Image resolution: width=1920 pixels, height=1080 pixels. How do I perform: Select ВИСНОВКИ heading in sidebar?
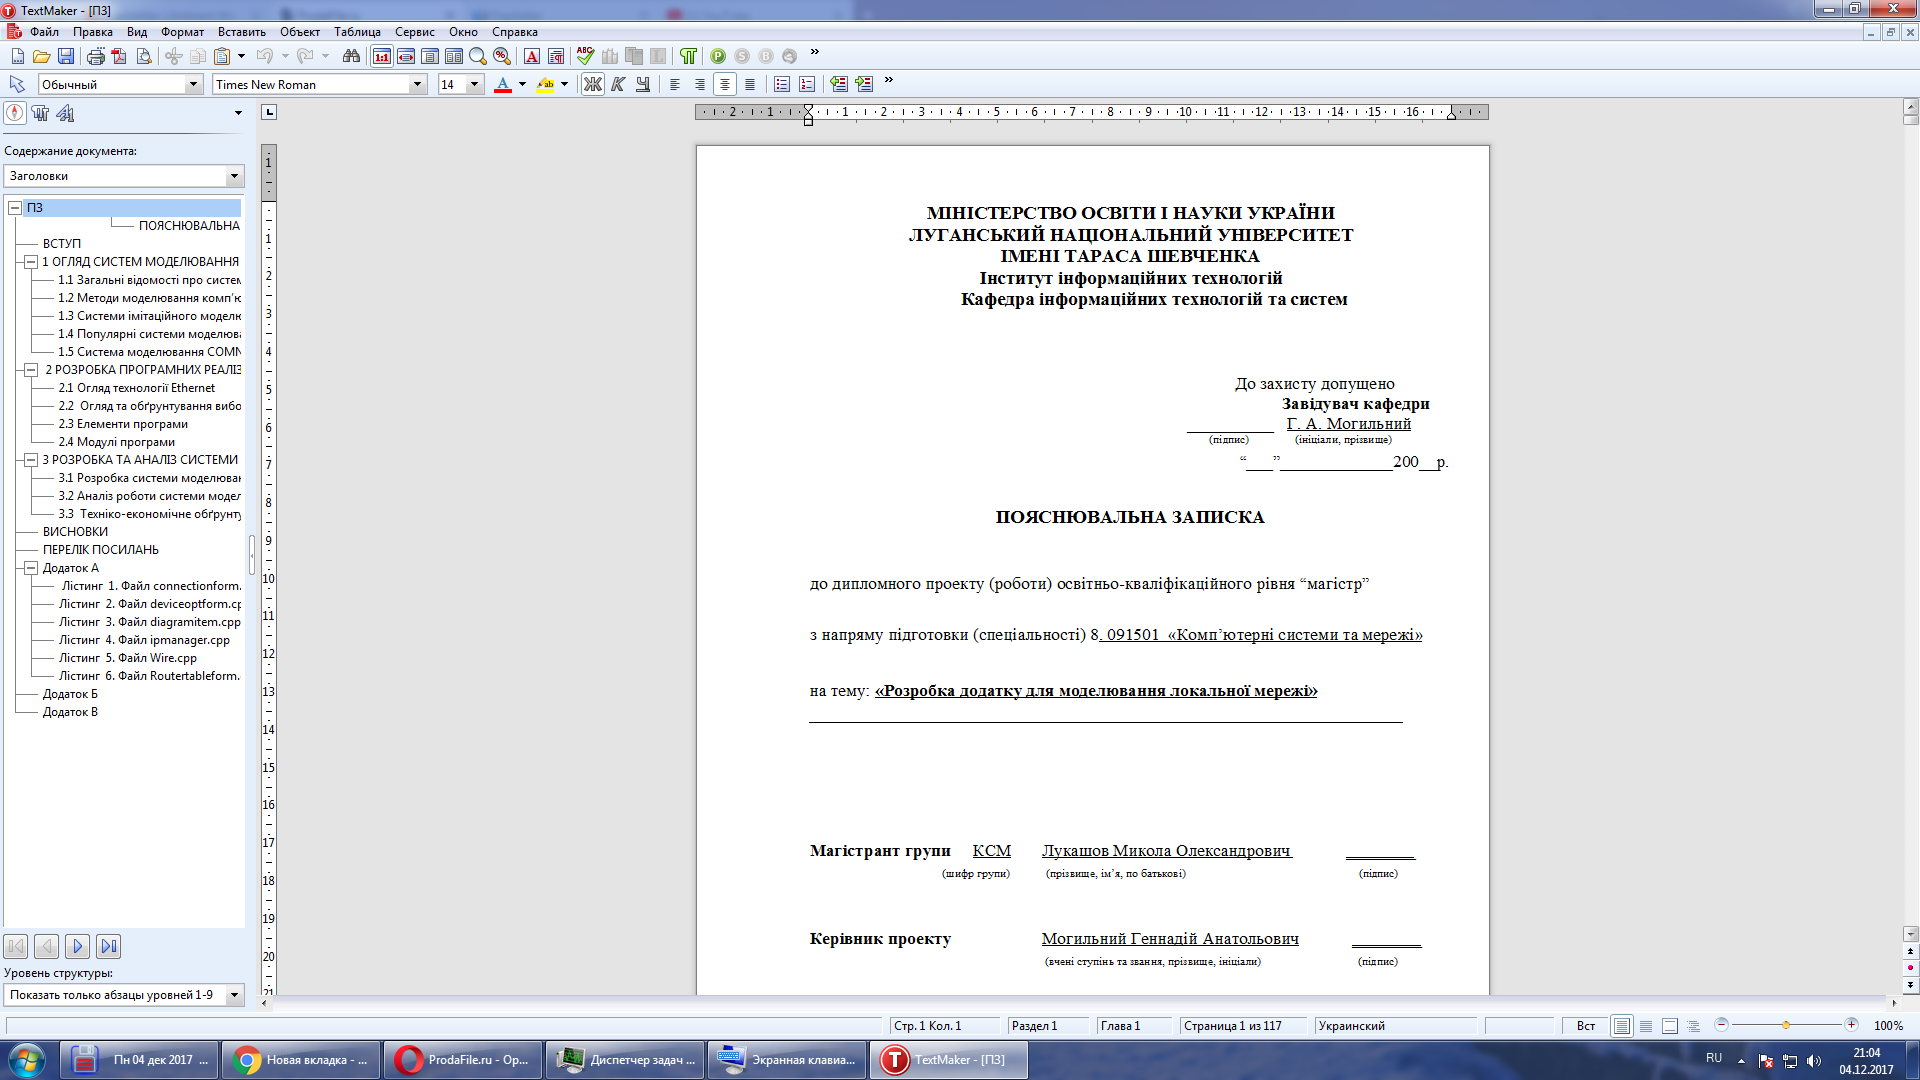[75, 532]
